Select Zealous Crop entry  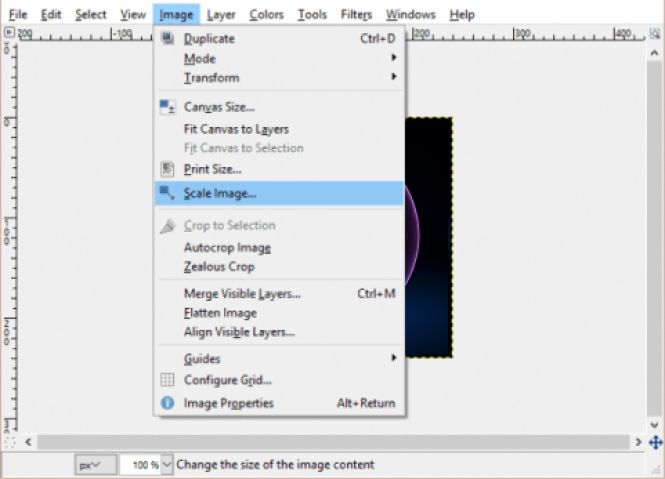click(x=279, y=267)
